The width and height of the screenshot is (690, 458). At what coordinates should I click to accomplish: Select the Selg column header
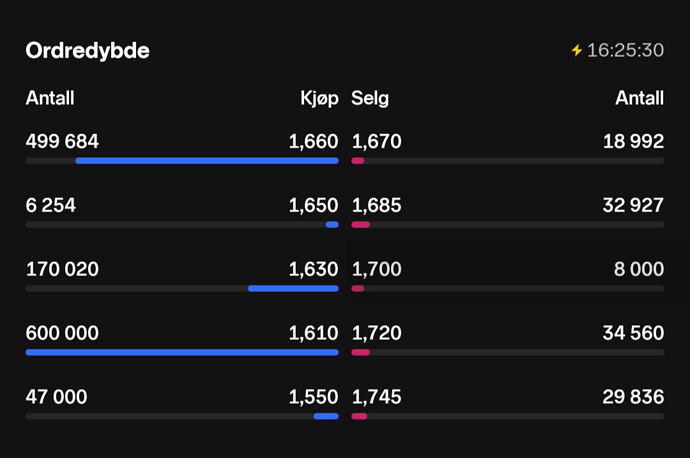(370, 98)
